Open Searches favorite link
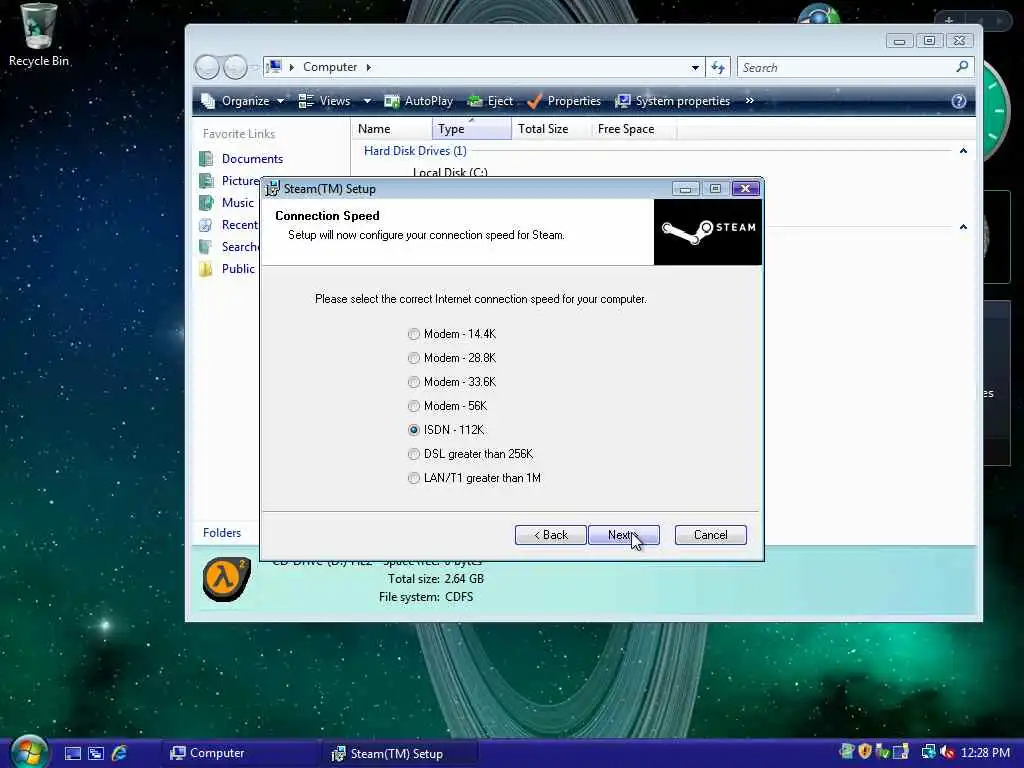The width and height of the screenshot is (1024, 768). (229, 247)
